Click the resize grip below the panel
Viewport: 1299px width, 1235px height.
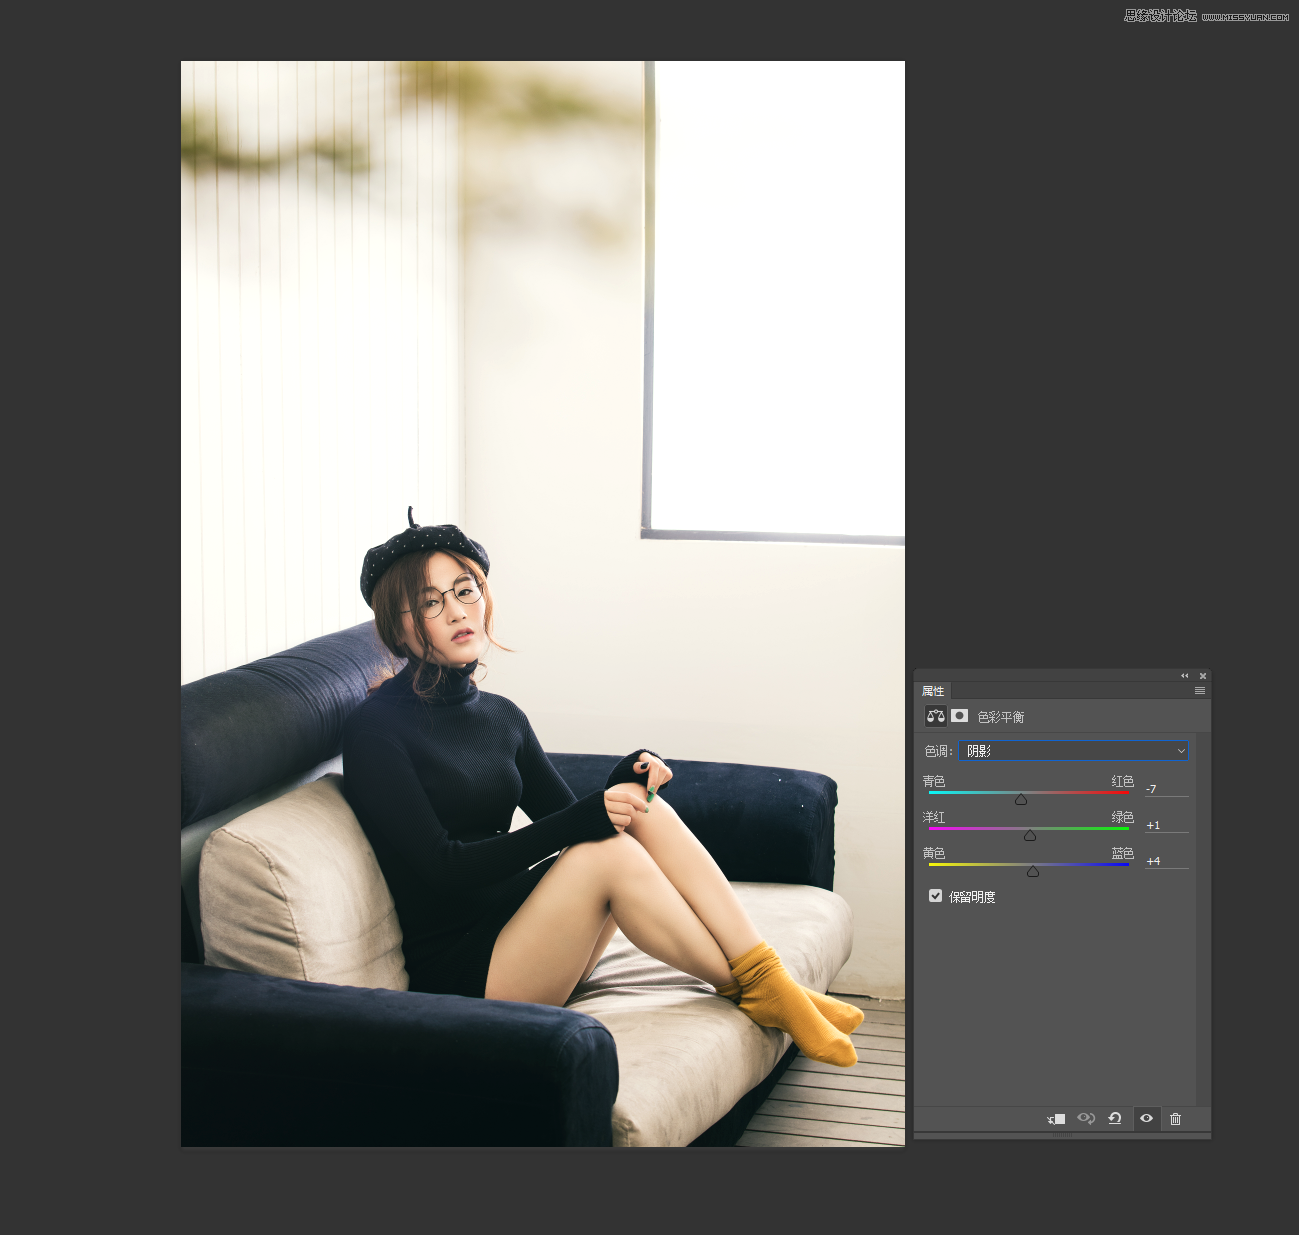coord(1062,1135)
